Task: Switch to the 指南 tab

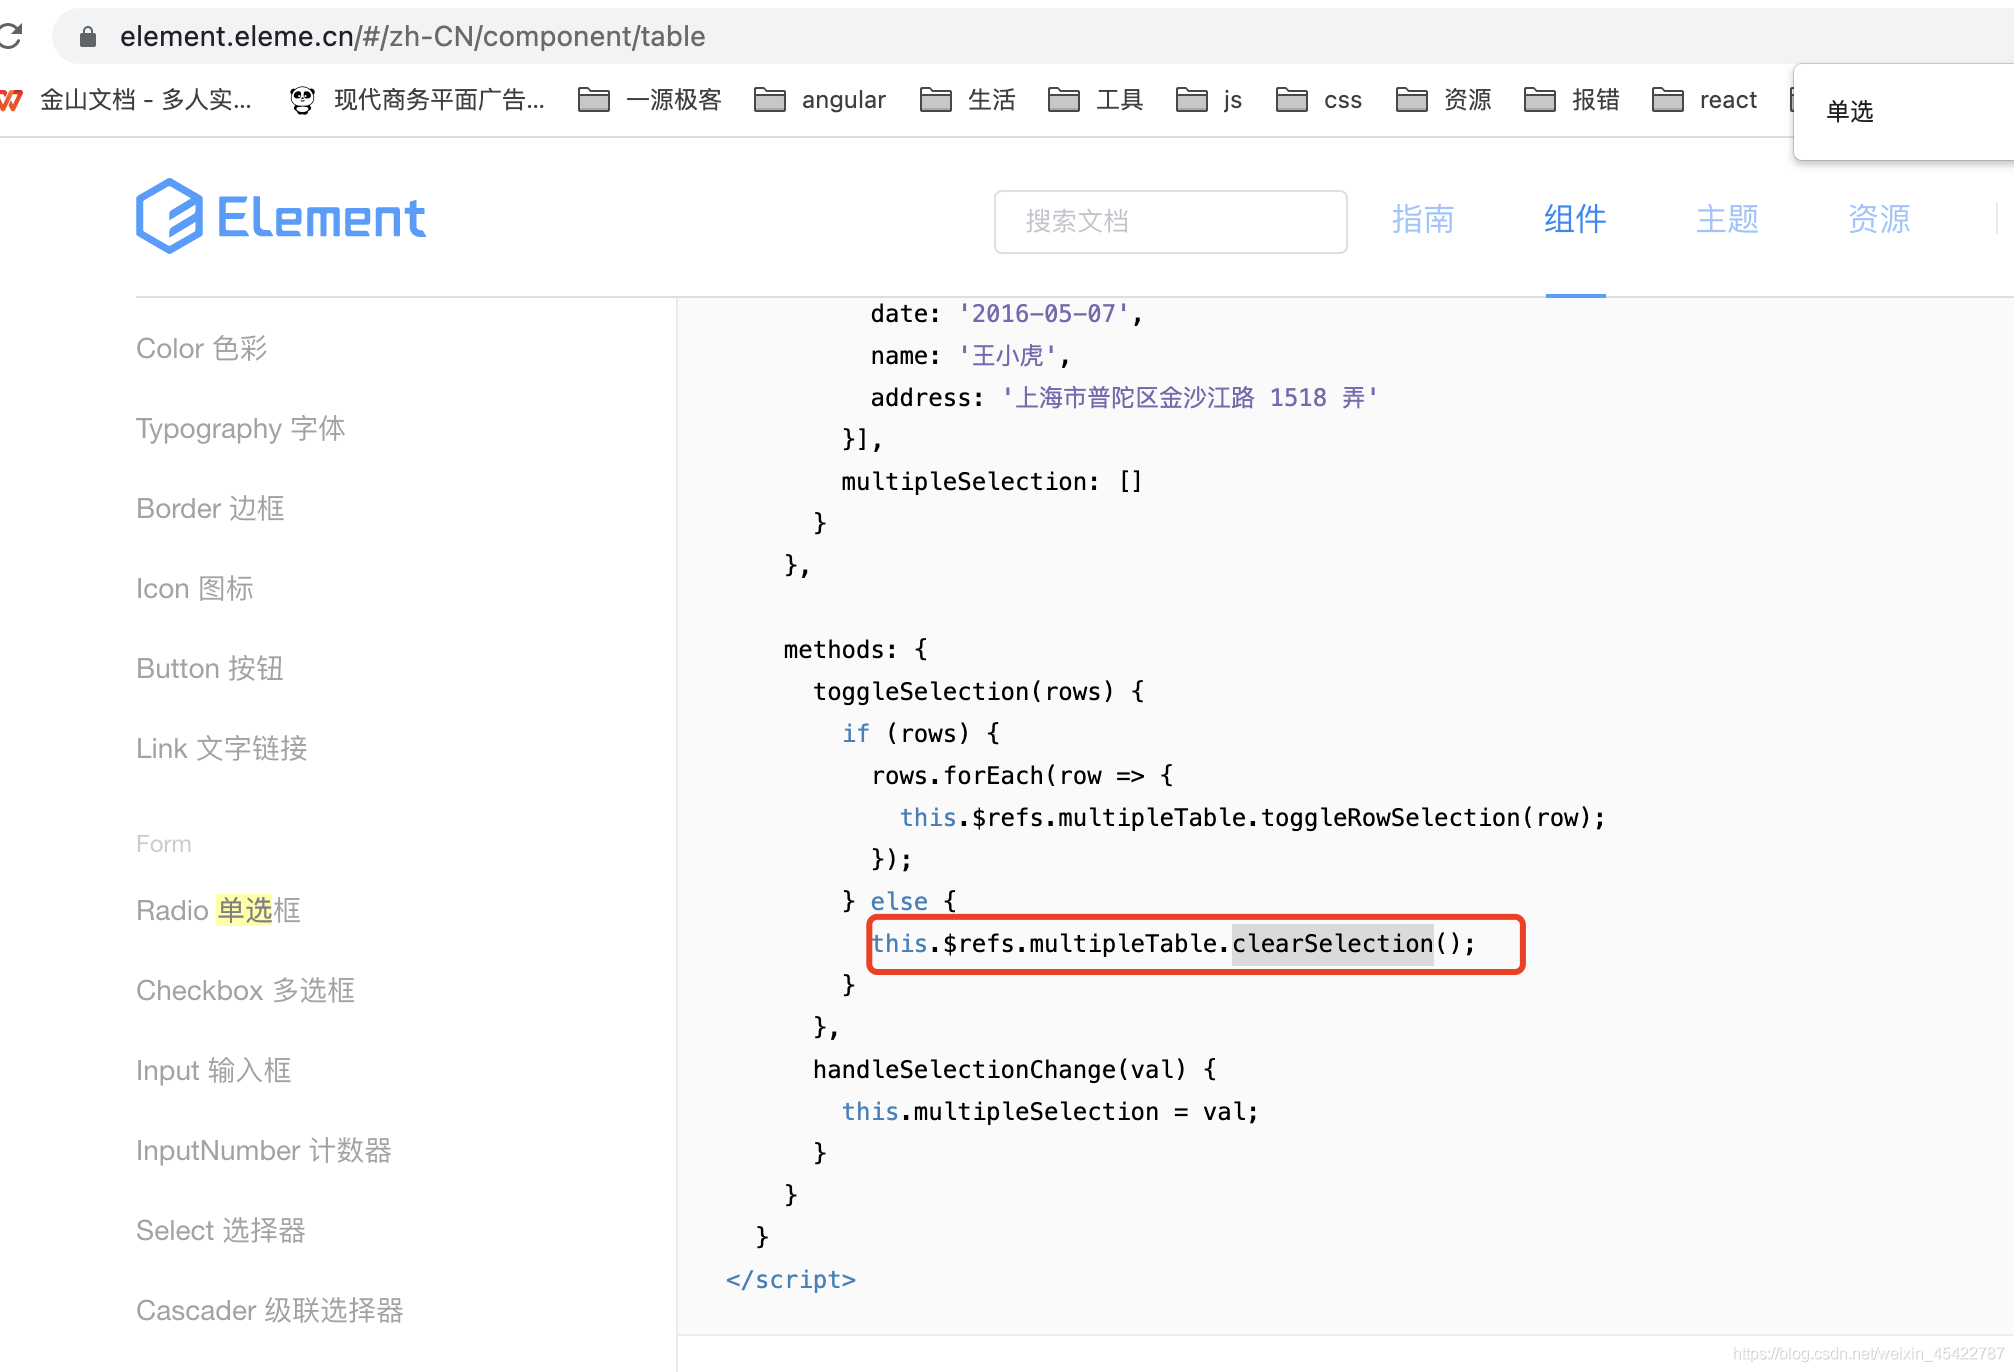Action: [x=1423, y=220]
